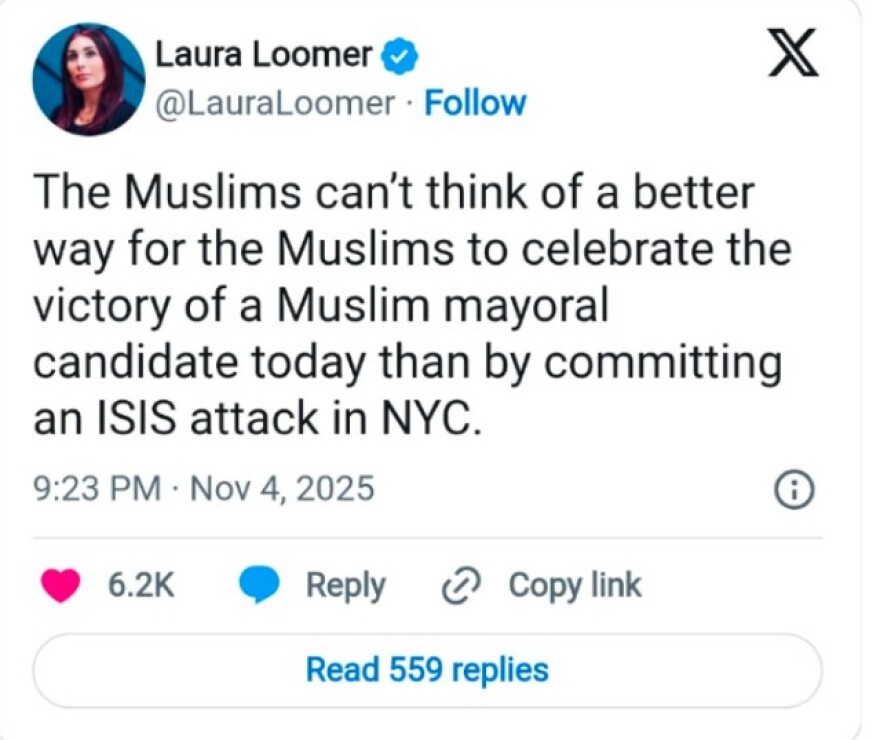Follow the account via Follow link
The width and height of the screenshot is (880, 740).
click(475, 103)
